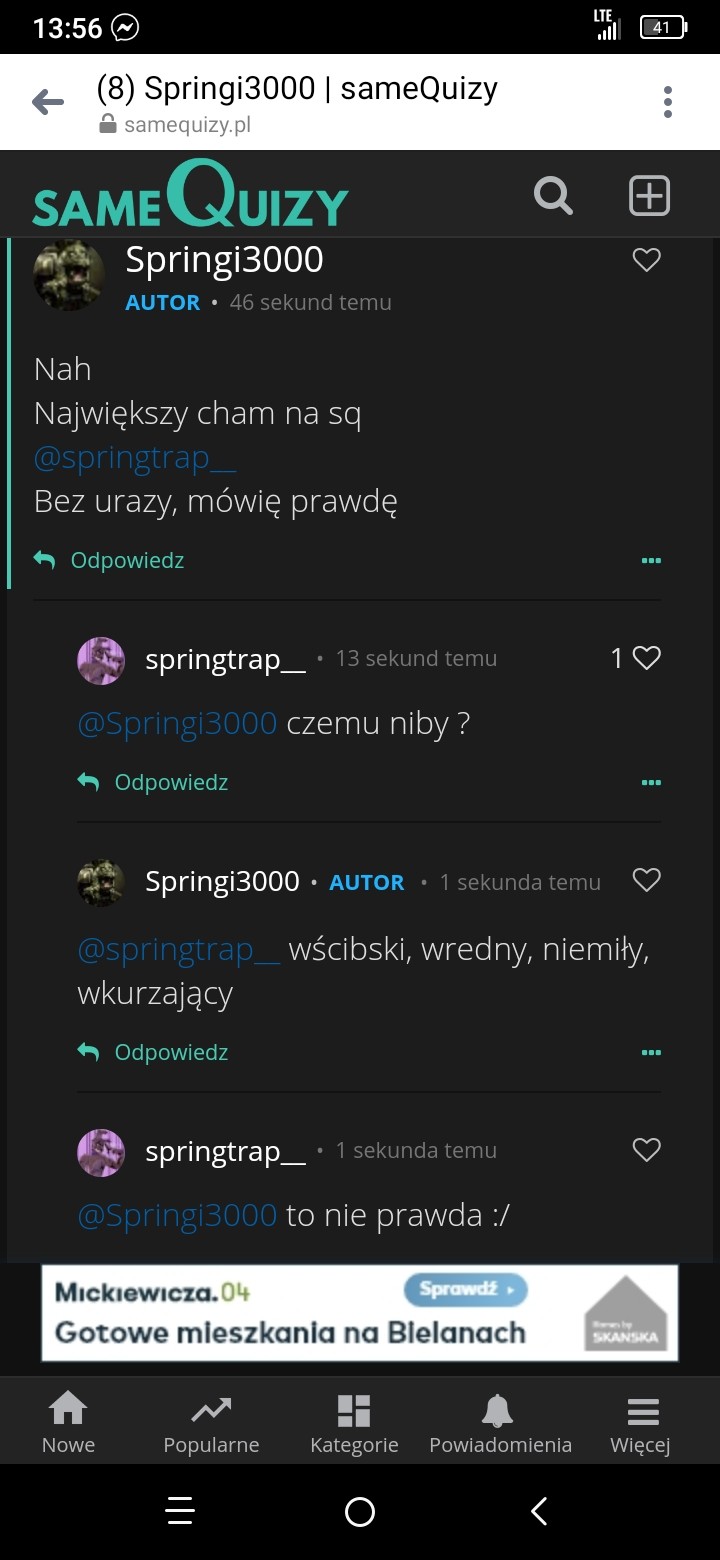Toggle heart on "czemu niby ?" comment
720x1560 pixels.
click(647, 658)
